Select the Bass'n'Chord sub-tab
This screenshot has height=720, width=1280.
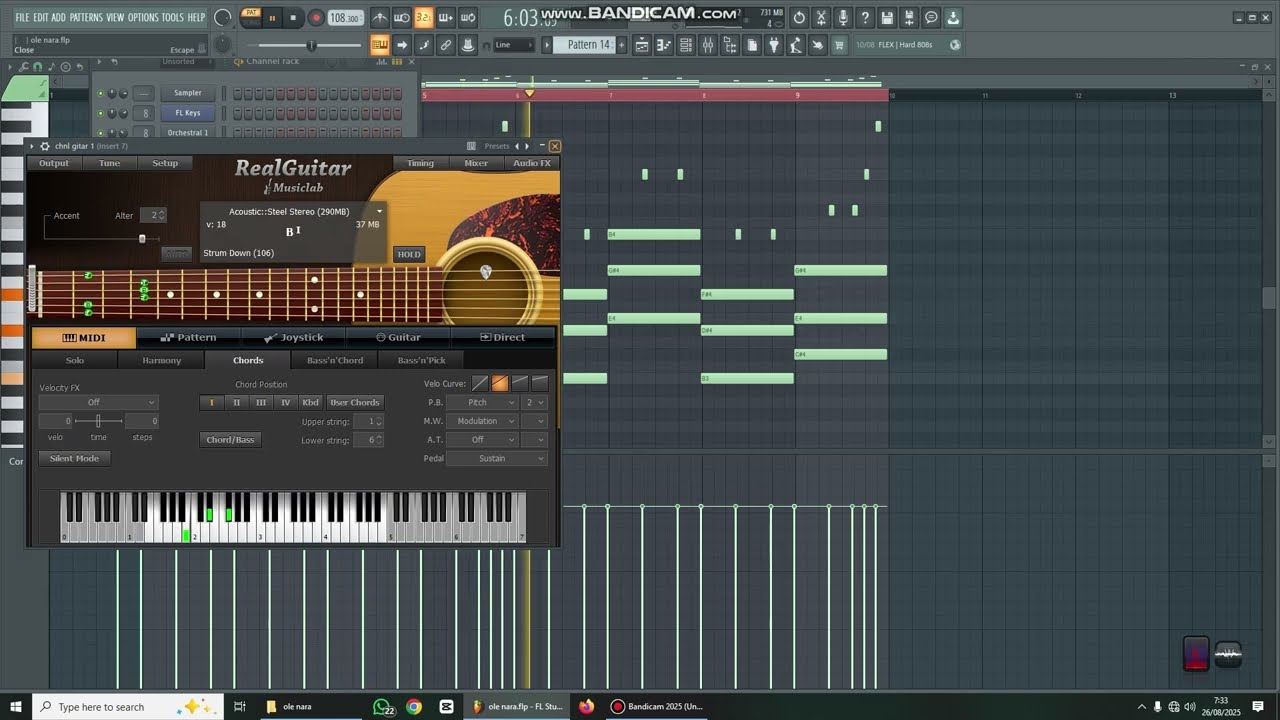point(335,360)
